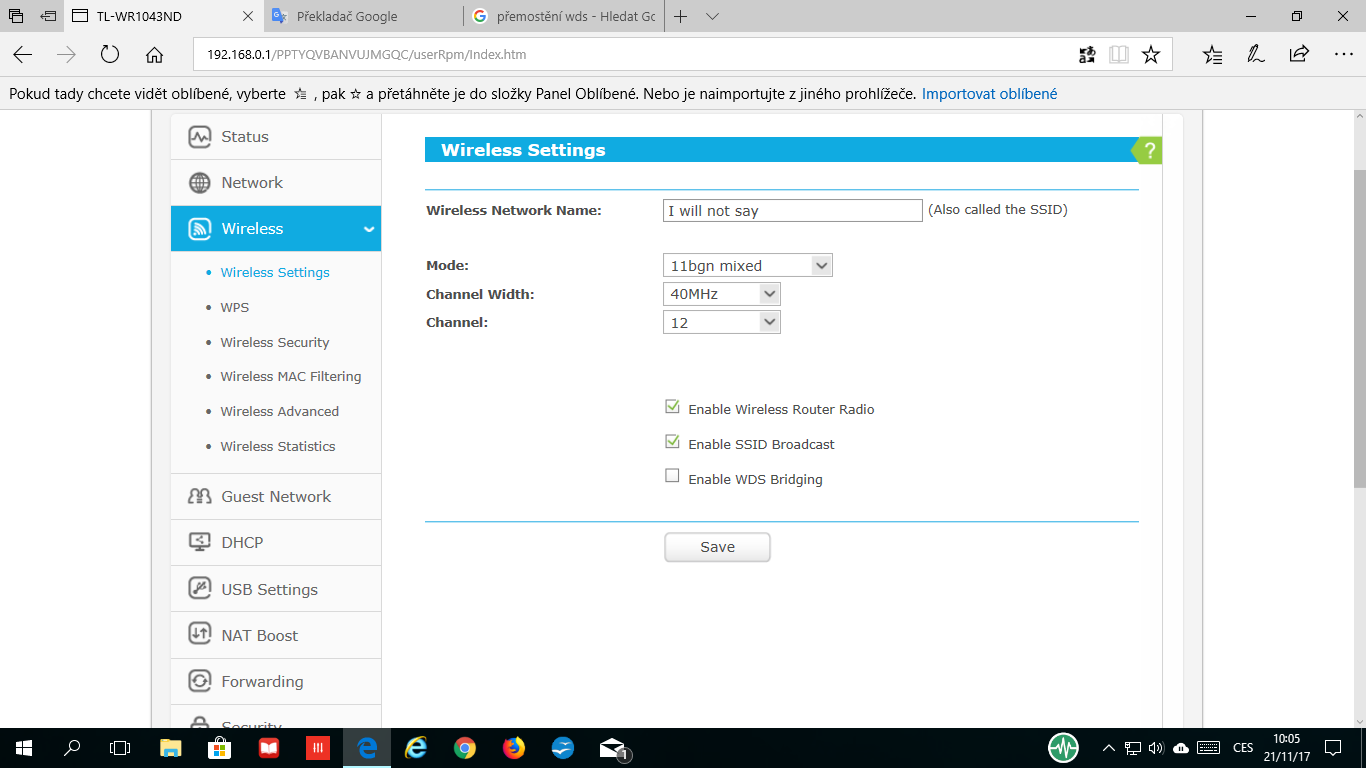Click the USB Settings plug icon
This screenshot has width=1366, height=768.
(200, 589)
